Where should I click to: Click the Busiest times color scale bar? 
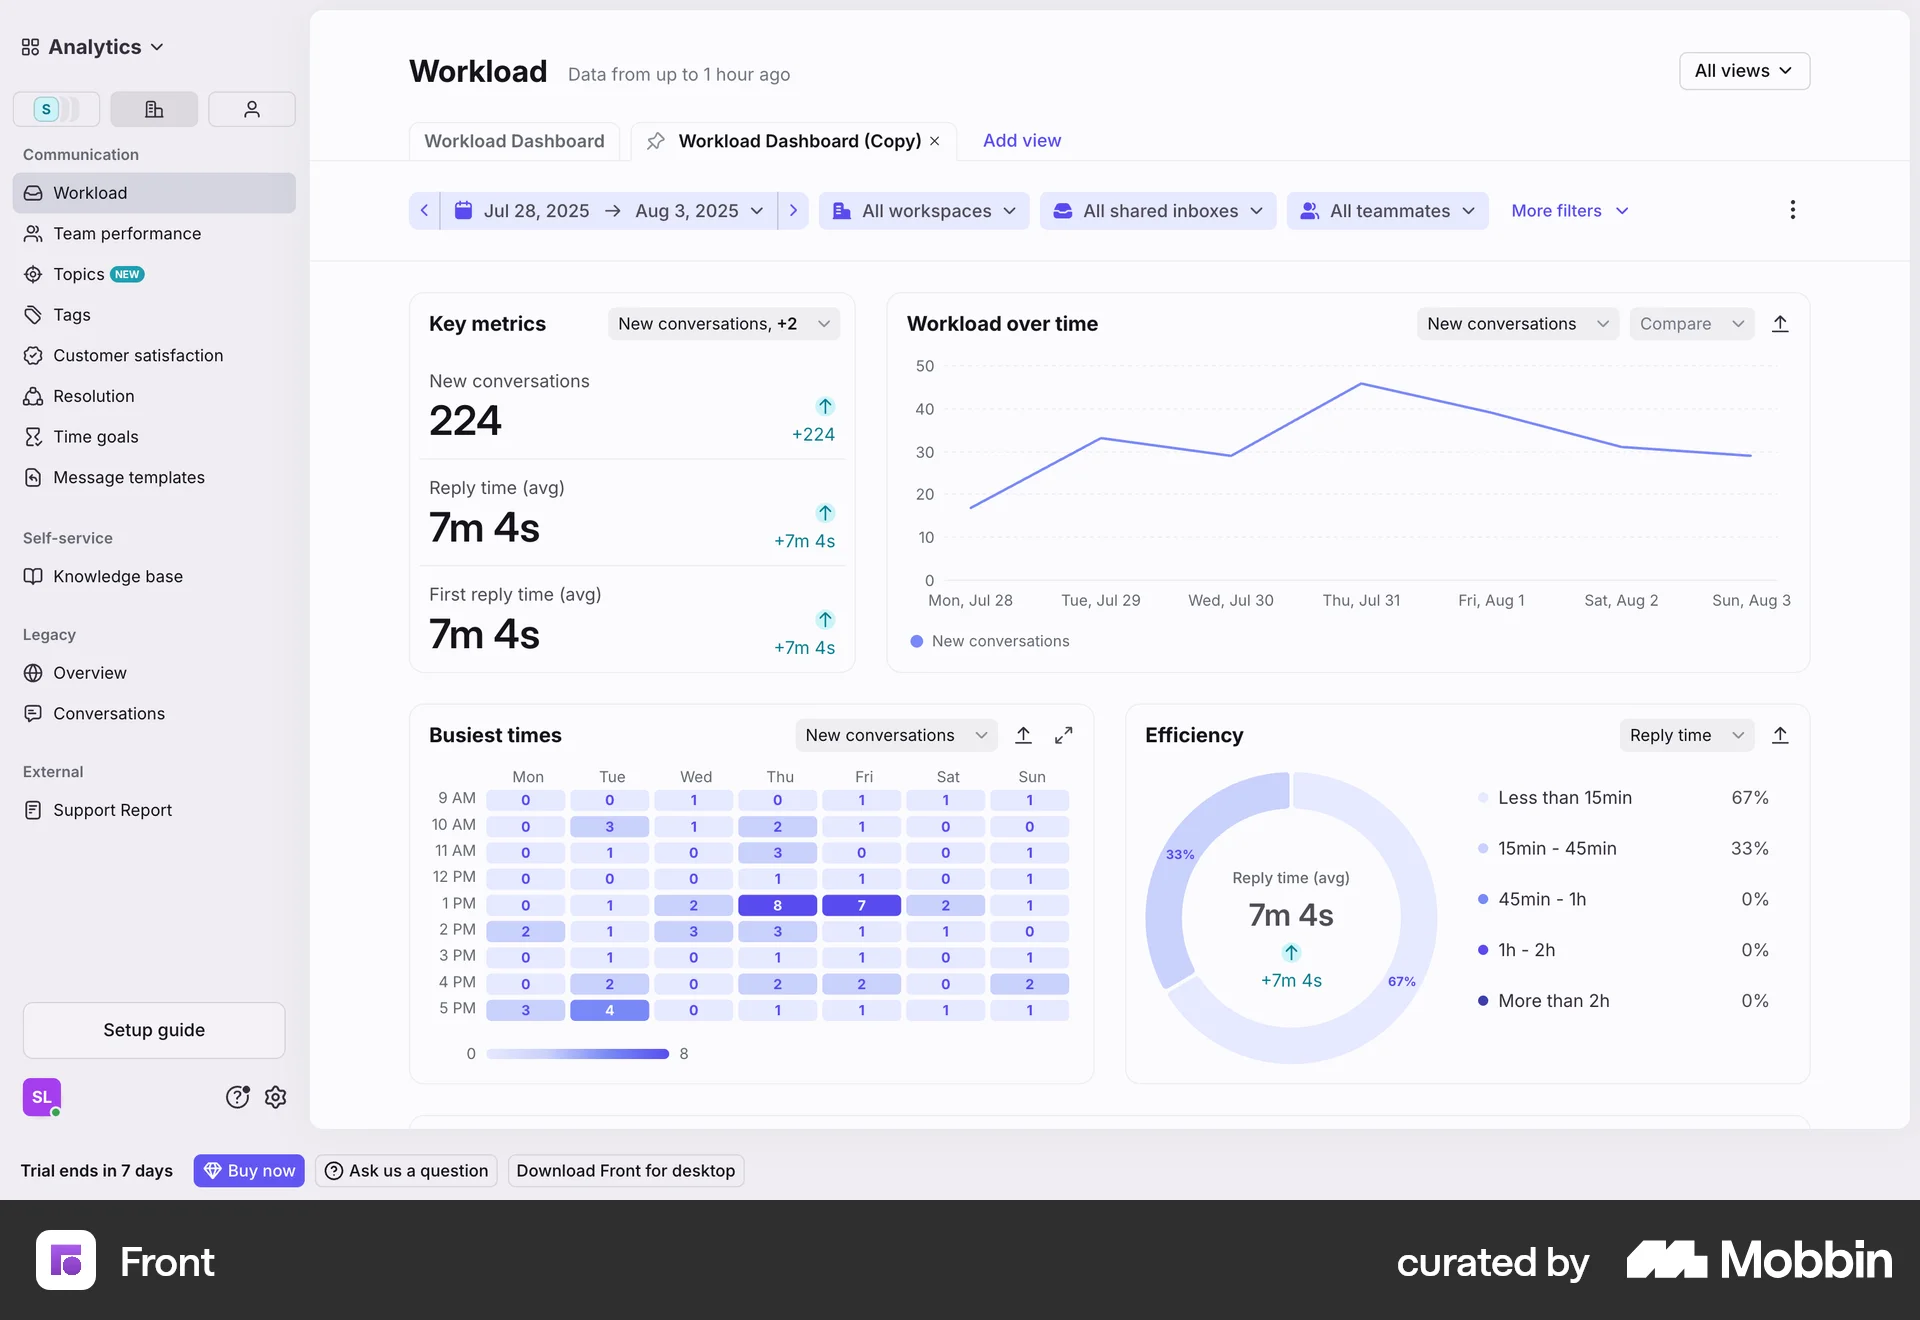(577, 1054)
